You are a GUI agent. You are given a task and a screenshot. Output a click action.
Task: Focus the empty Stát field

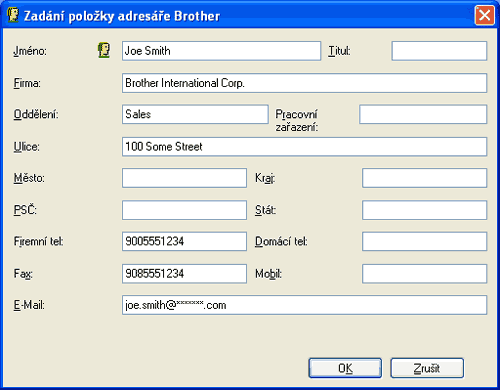[424, 210]
